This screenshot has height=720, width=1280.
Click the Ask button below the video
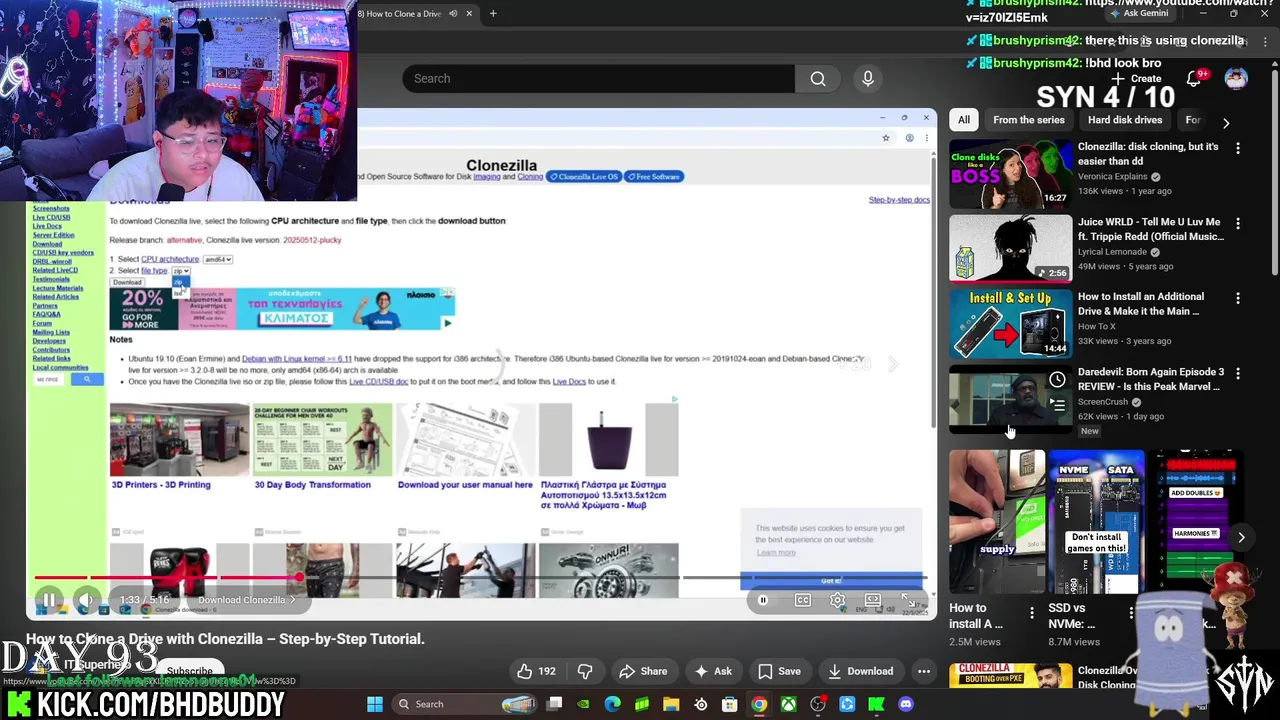713,671
